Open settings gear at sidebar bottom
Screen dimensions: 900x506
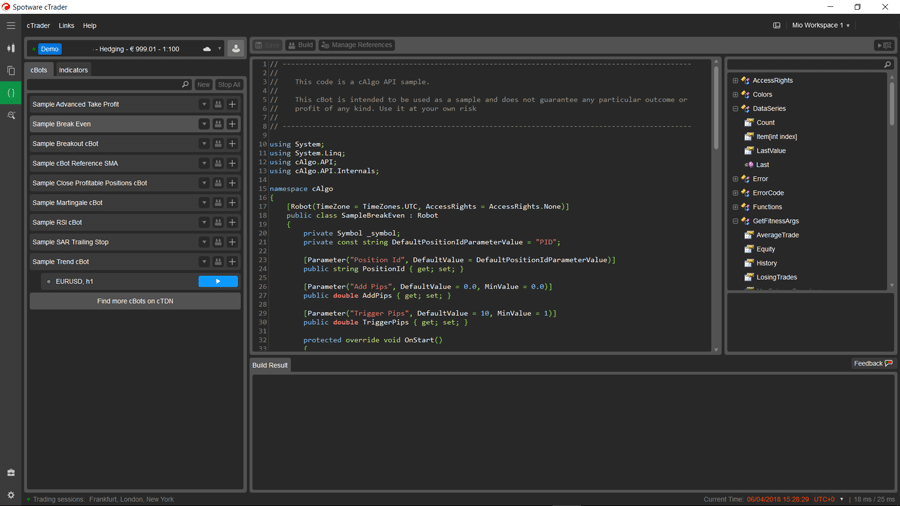(x=11, y=495)
